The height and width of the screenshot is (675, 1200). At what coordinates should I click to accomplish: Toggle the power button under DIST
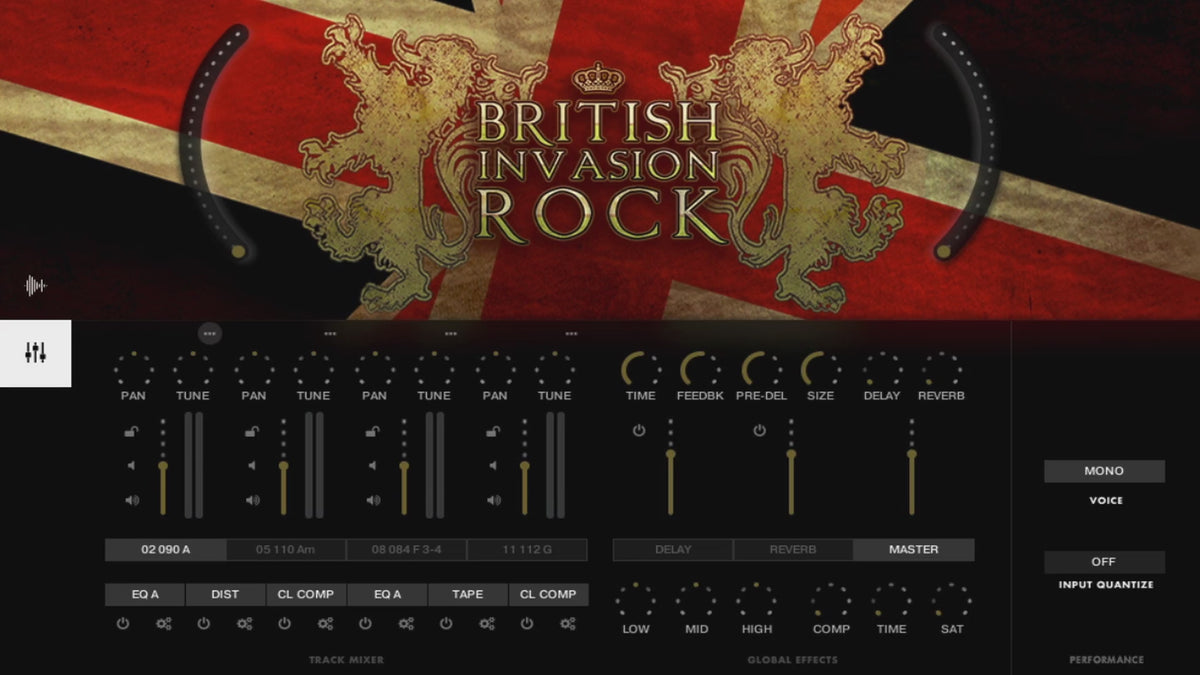pos(204,624)
